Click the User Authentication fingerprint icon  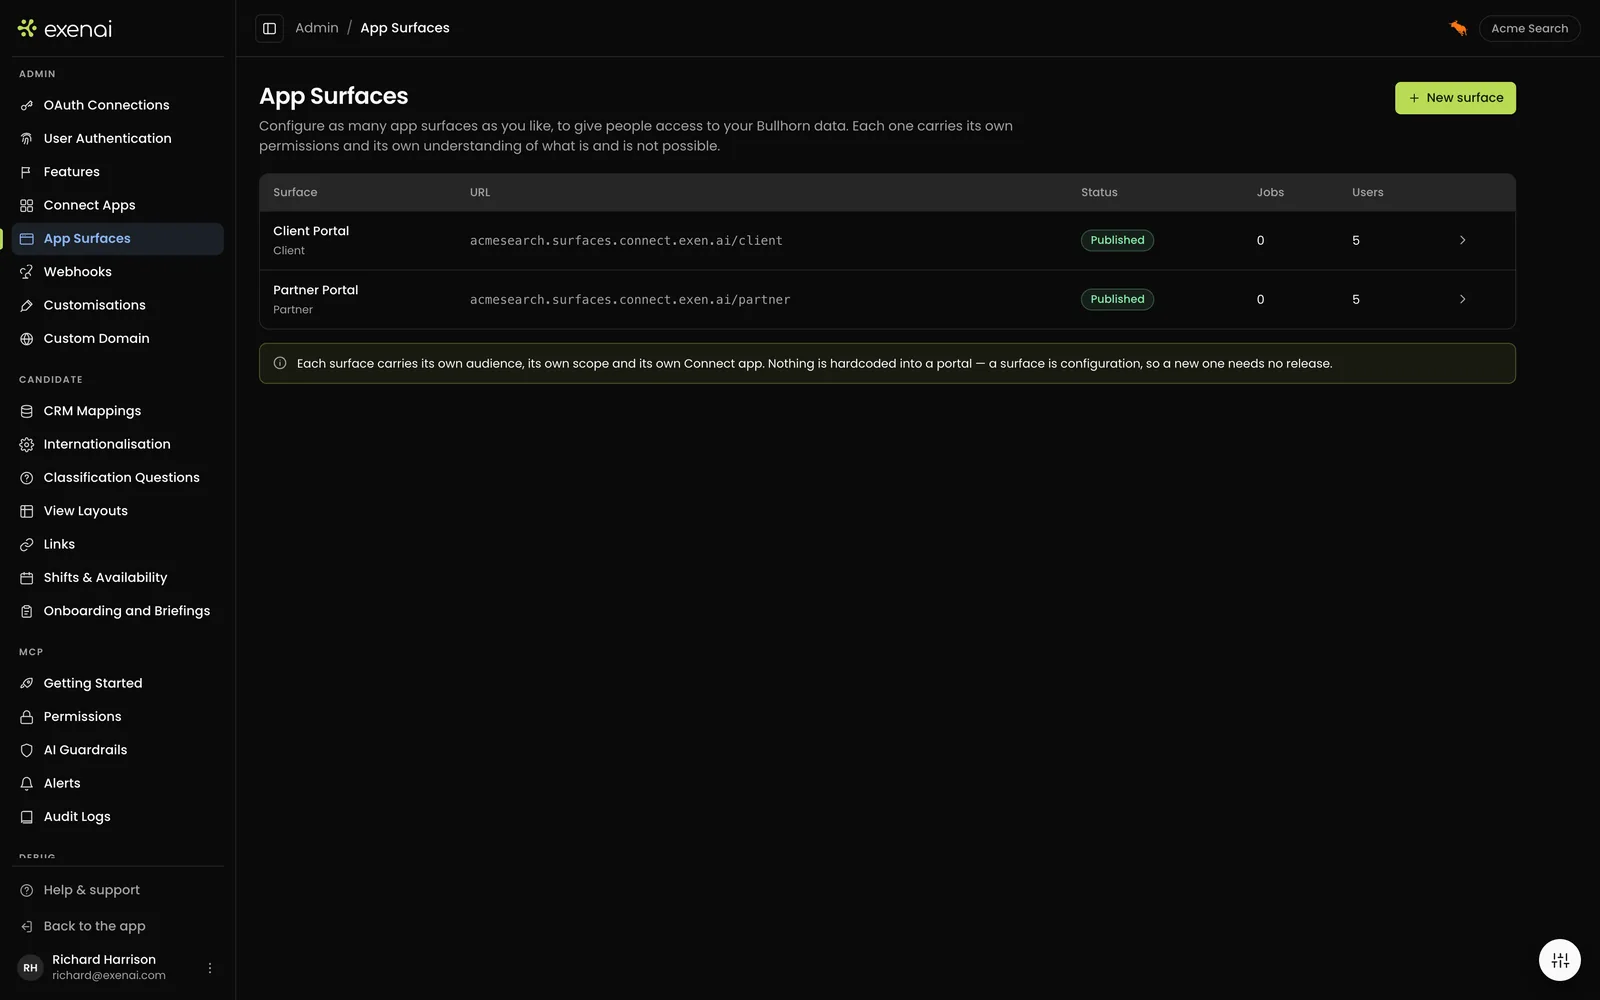(27, 139)
